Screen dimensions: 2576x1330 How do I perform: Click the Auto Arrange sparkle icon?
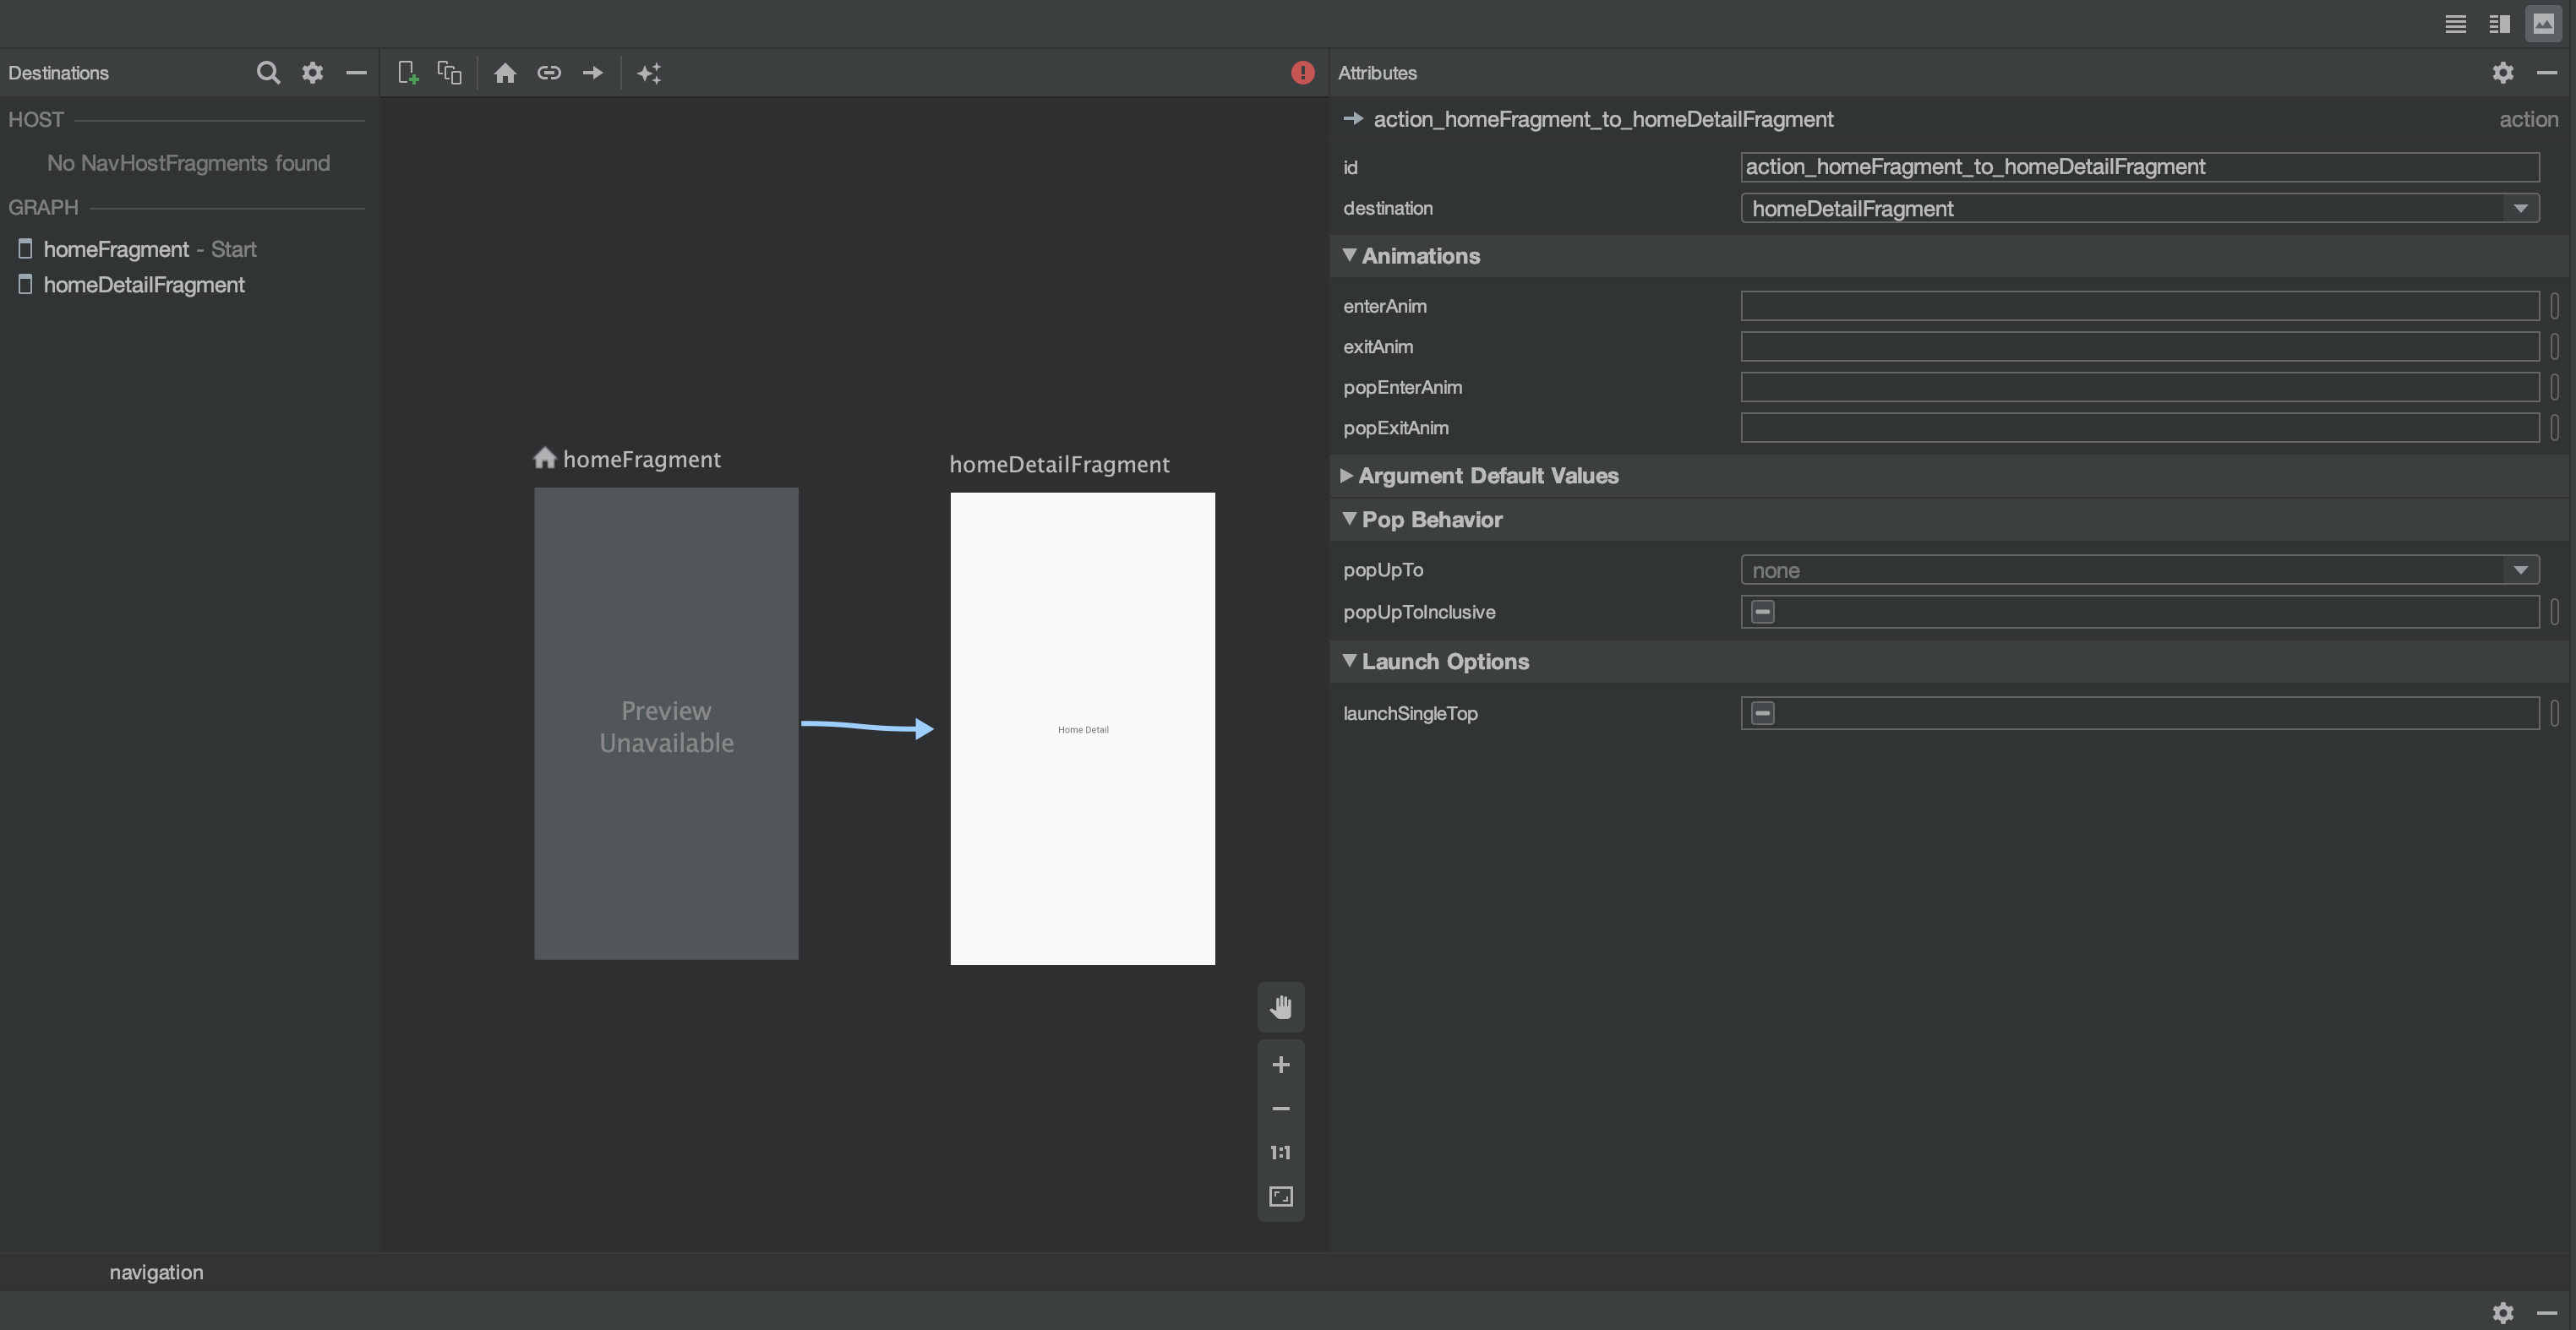[649, 73]
